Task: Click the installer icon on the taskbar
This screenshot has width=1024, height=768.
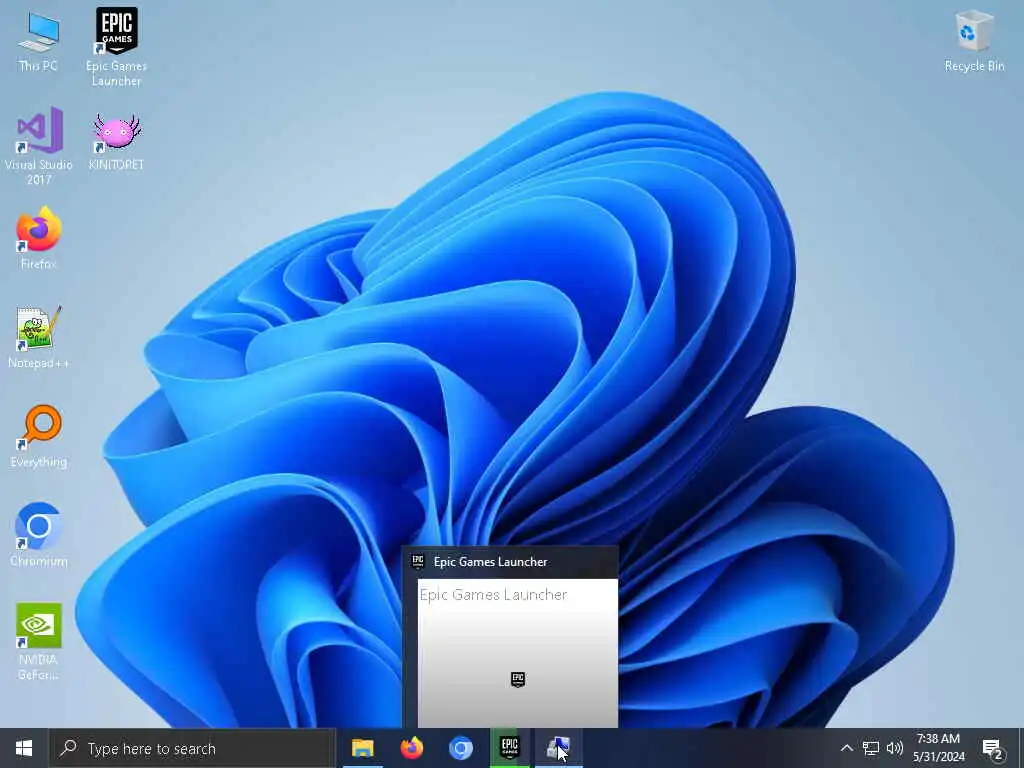Action: [x=558, y=748]
